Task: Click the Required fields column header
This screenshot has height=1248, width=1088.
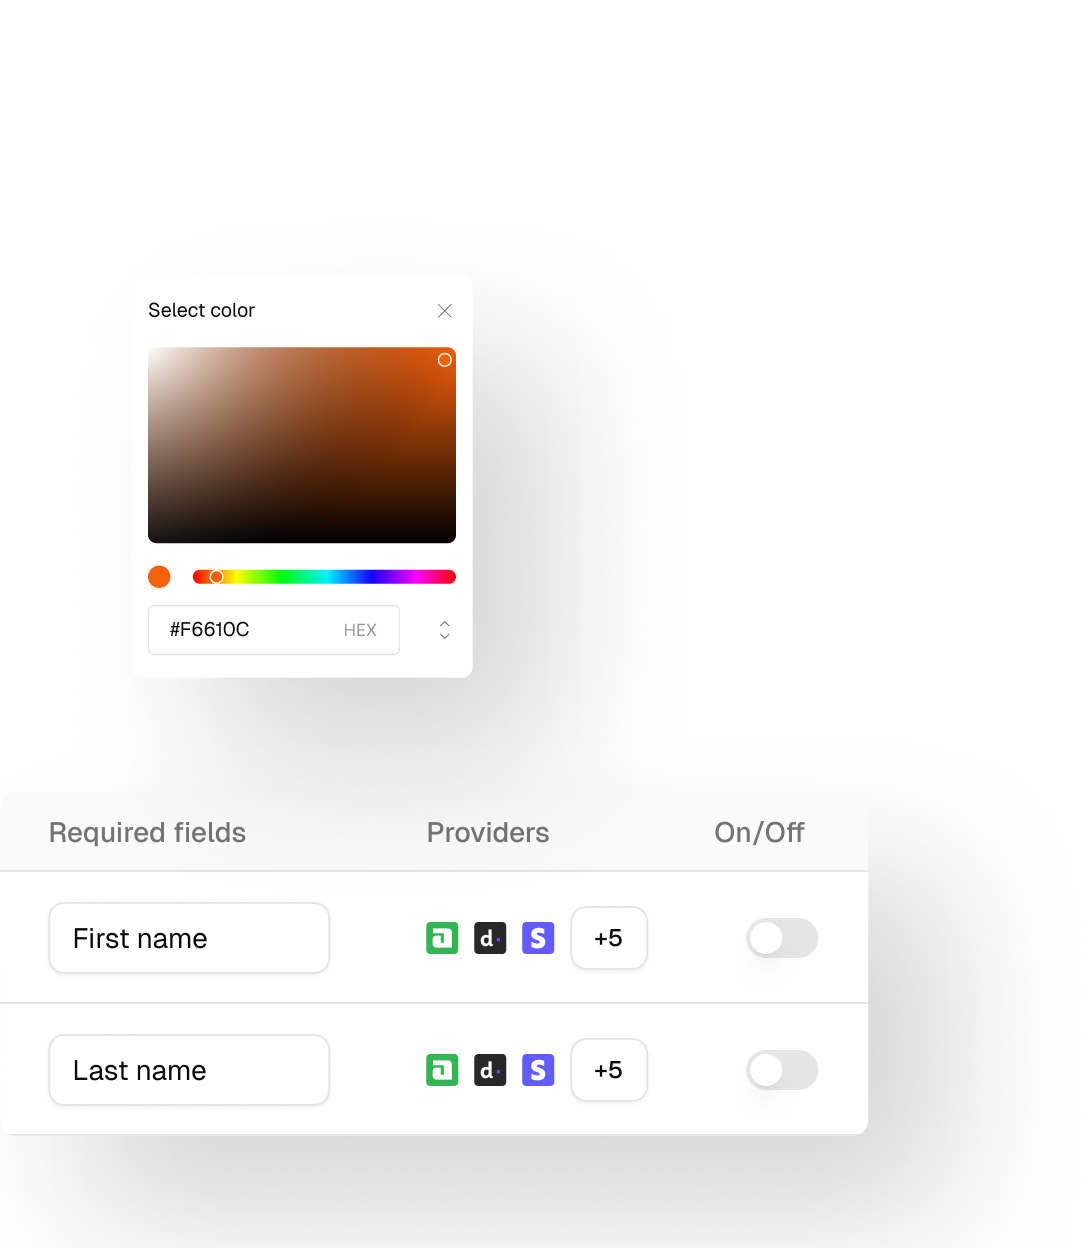Action: 147,833
